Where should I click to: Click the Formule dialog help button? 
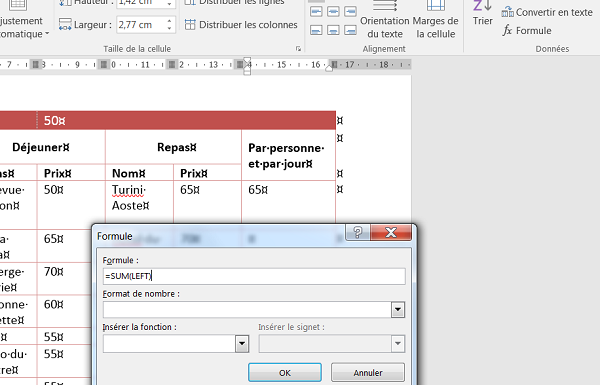pyautogui.click(x=358, y=232)
